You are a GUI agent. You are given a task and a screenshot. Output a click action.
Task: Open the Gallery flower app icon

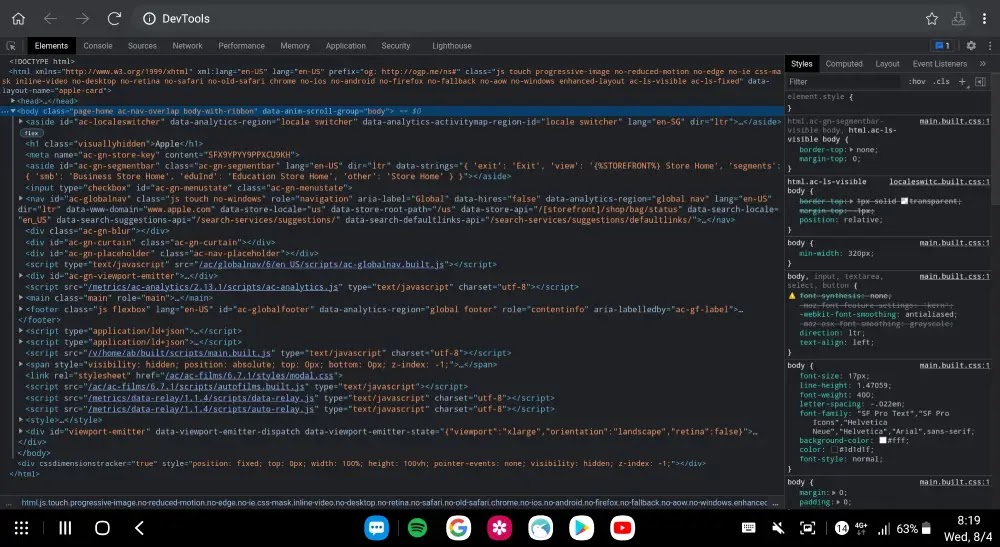(499, 528)
